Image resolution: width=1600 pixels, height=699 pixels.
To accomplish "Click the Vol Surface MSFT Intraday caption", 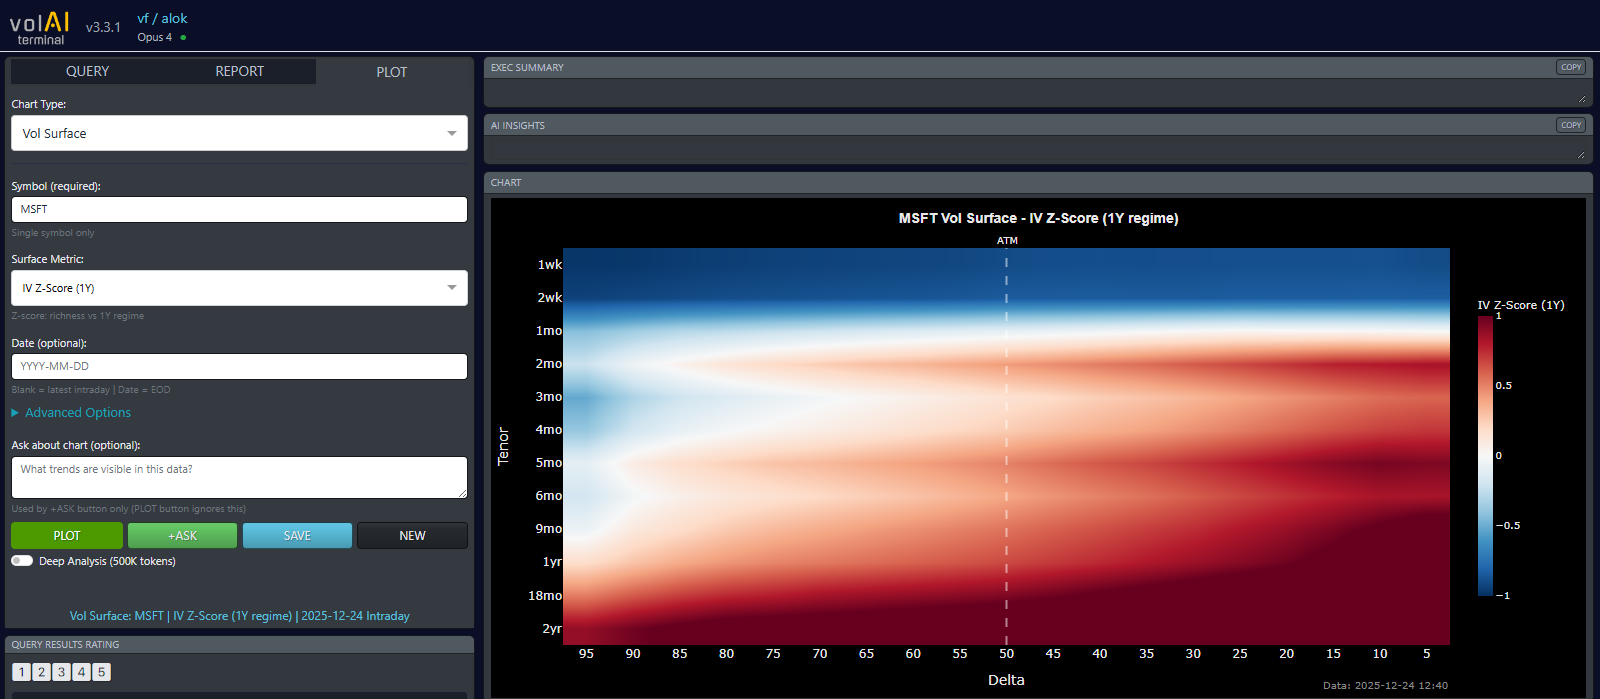I will pyautogui.click(x=240, y=616).
